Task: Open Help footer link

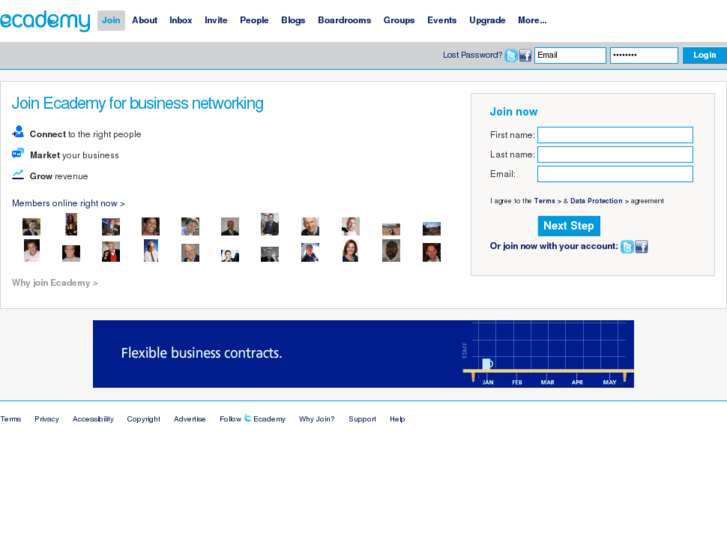Action: tap(397, 419)
